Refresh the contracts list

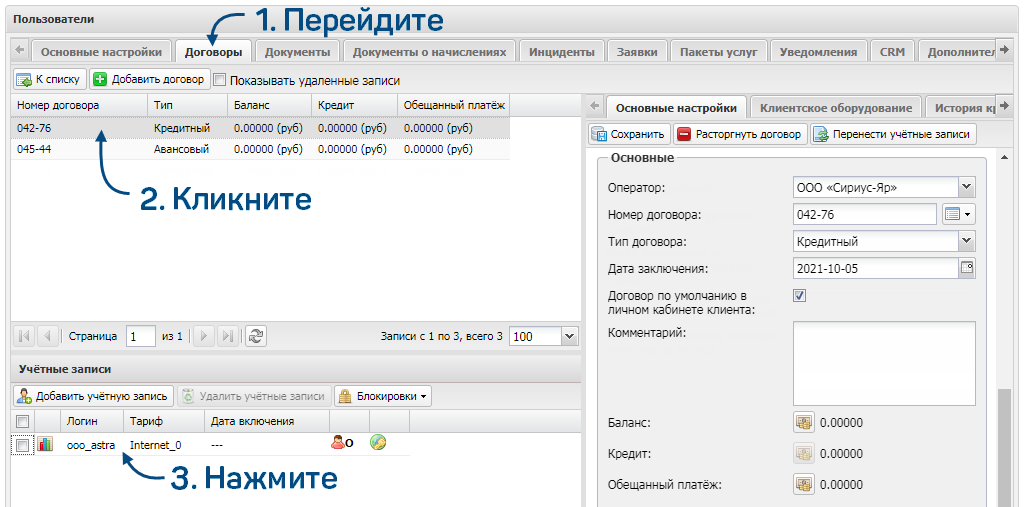(256, 336)
